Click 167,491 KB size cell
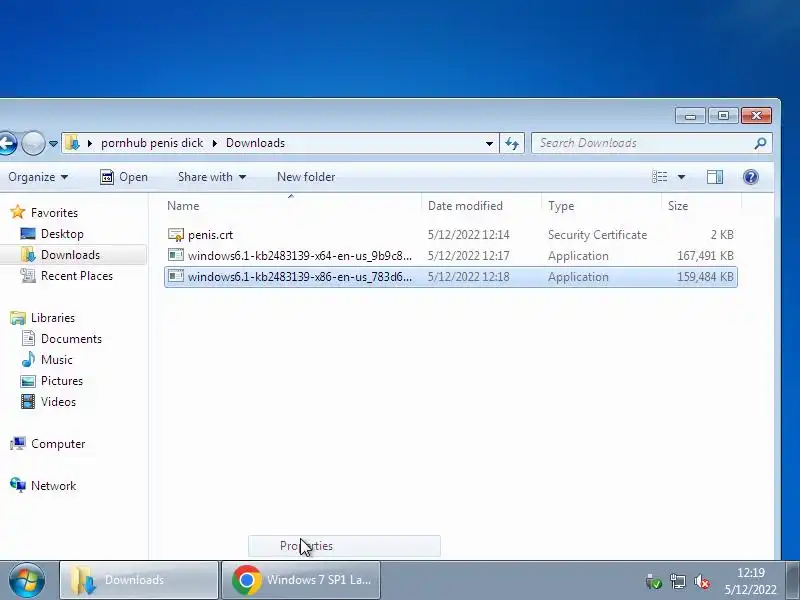This screenshot has height=600, width=800. 705,256
